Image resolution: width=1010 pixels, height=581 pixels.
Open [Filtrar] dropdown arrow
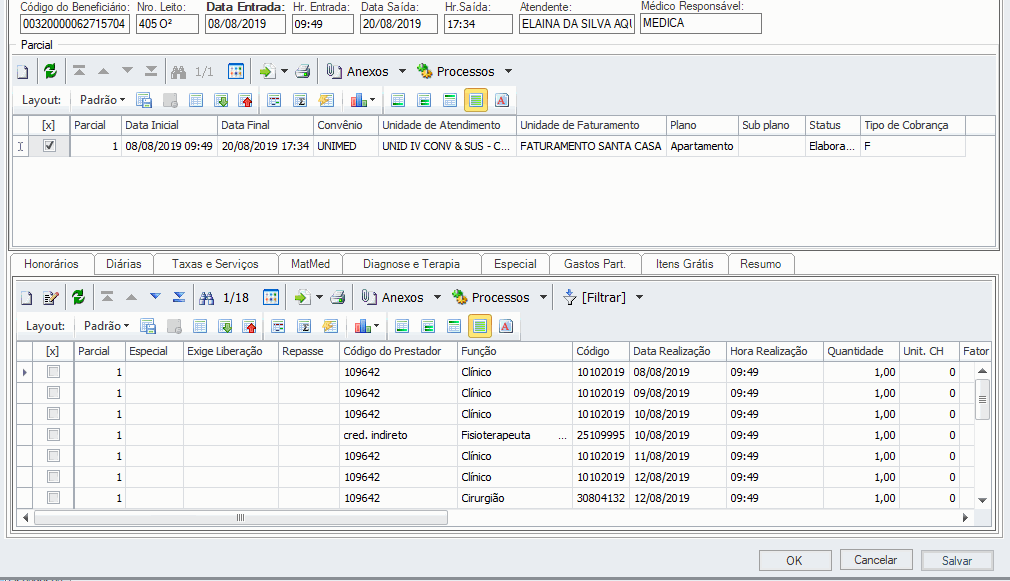(x=640, y=298)
